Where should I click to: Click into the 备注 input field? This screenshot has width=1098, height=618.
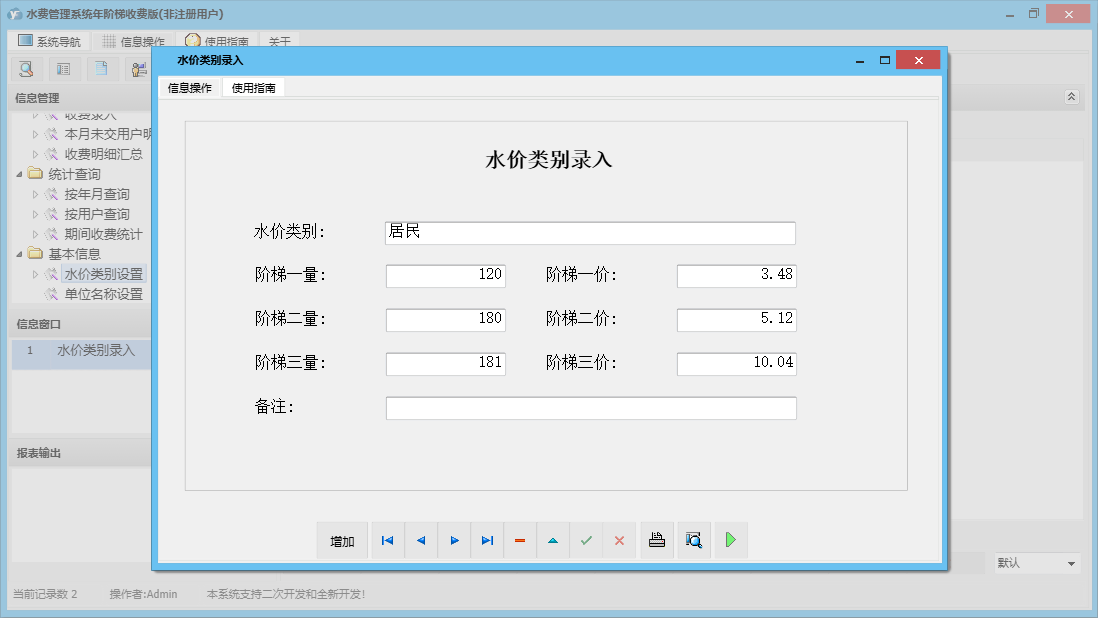point(590,408)
